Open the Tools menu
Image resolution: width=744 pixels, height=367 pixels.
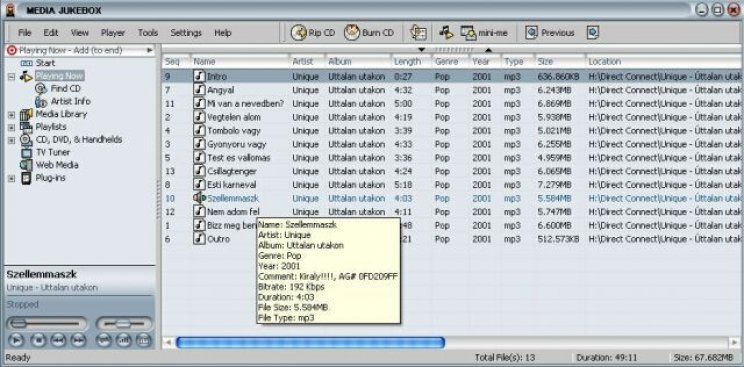(148, 33)
